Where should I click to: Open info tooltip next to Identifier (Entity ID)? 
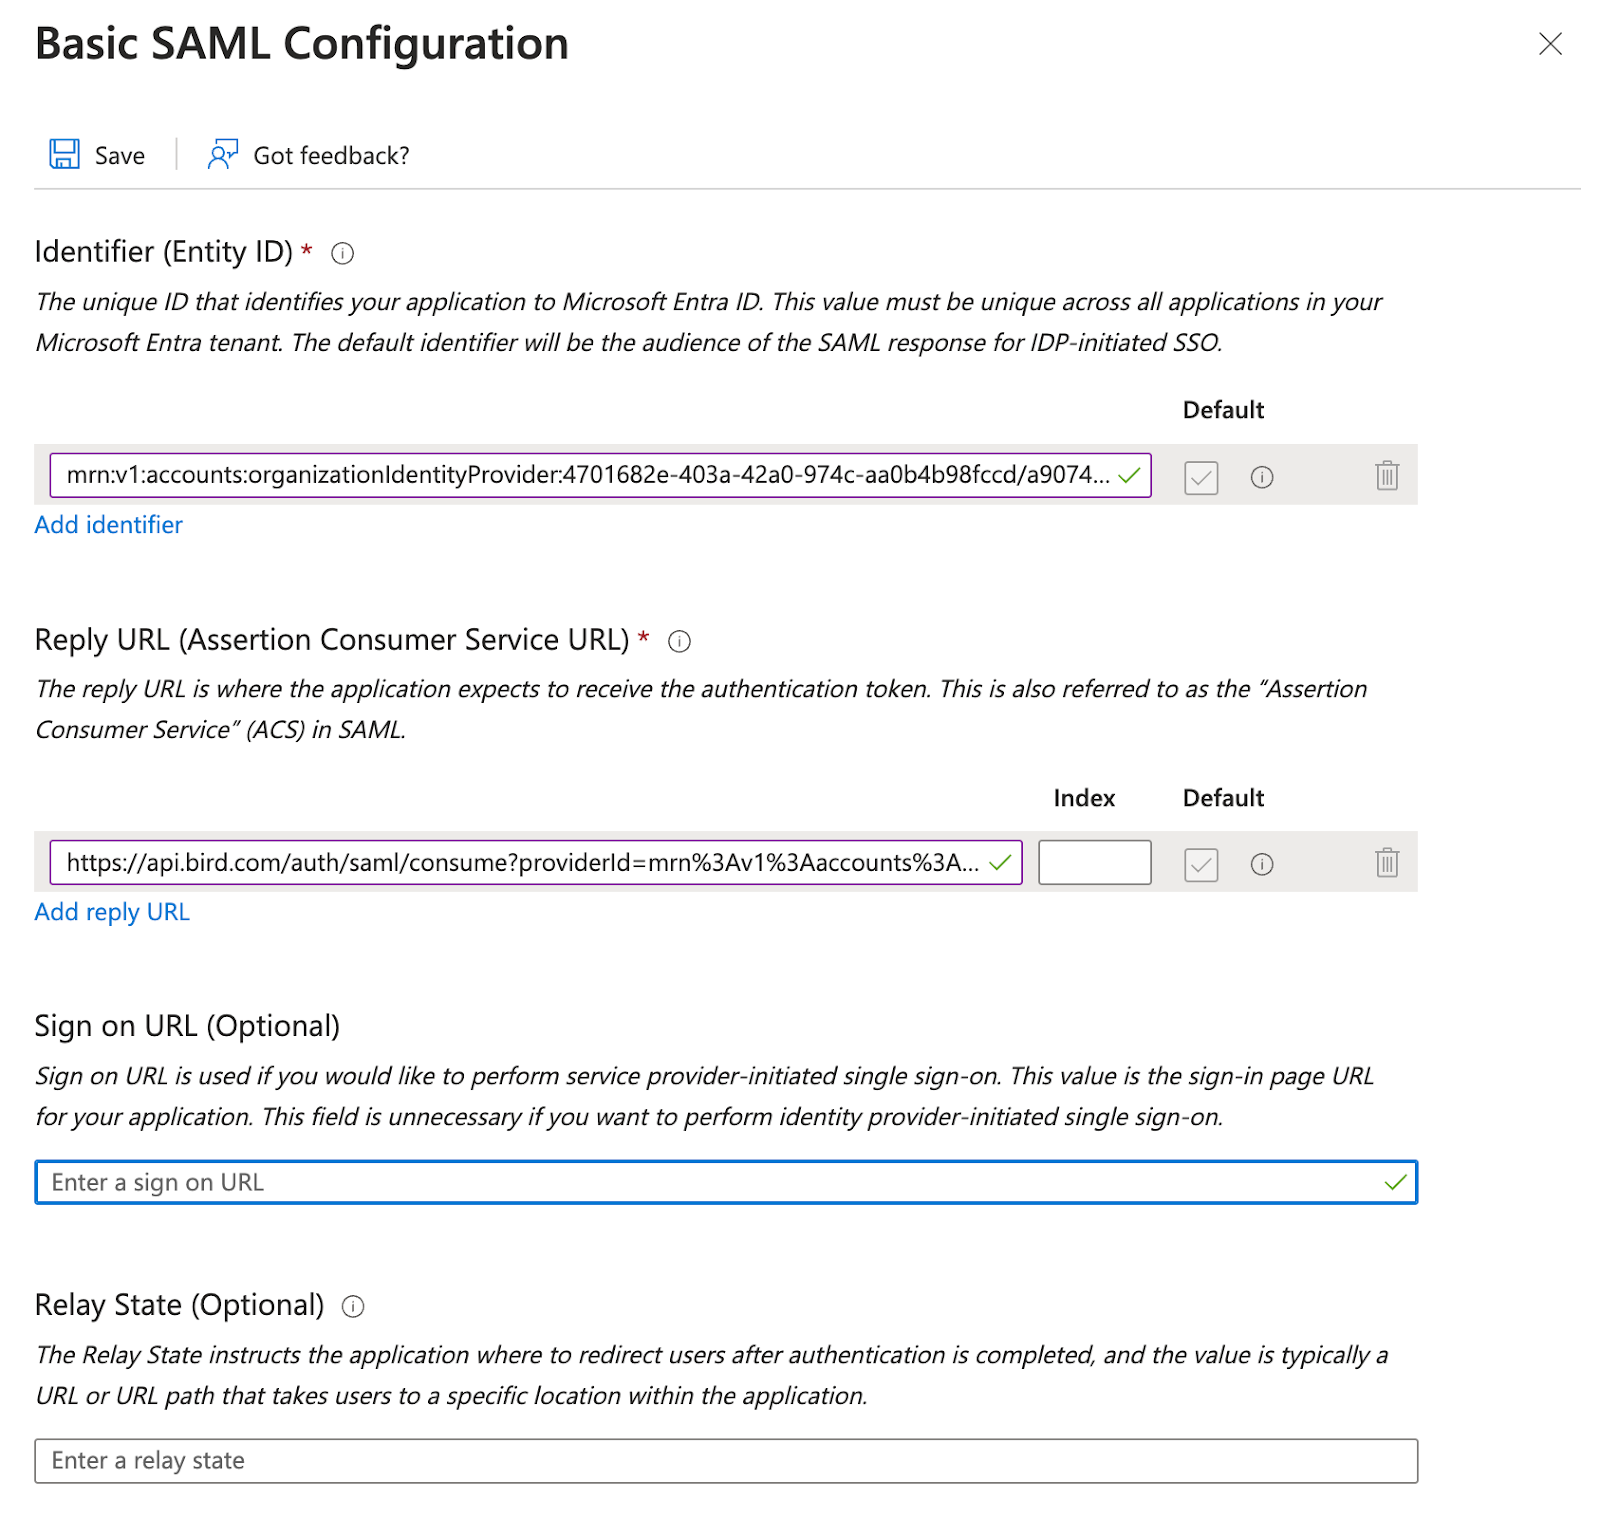[x=342, y=253]
